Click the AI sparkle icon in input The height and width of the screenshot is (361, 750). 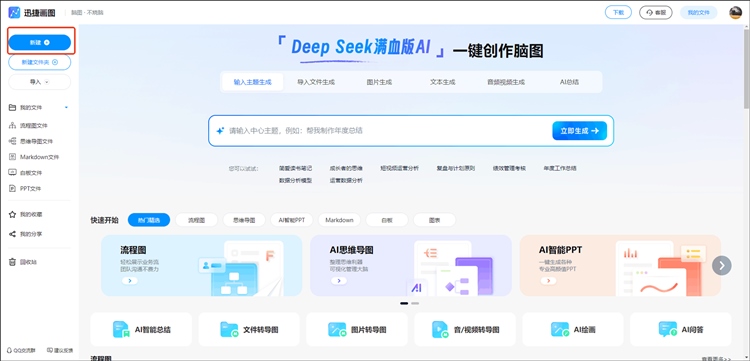point(220,131)
